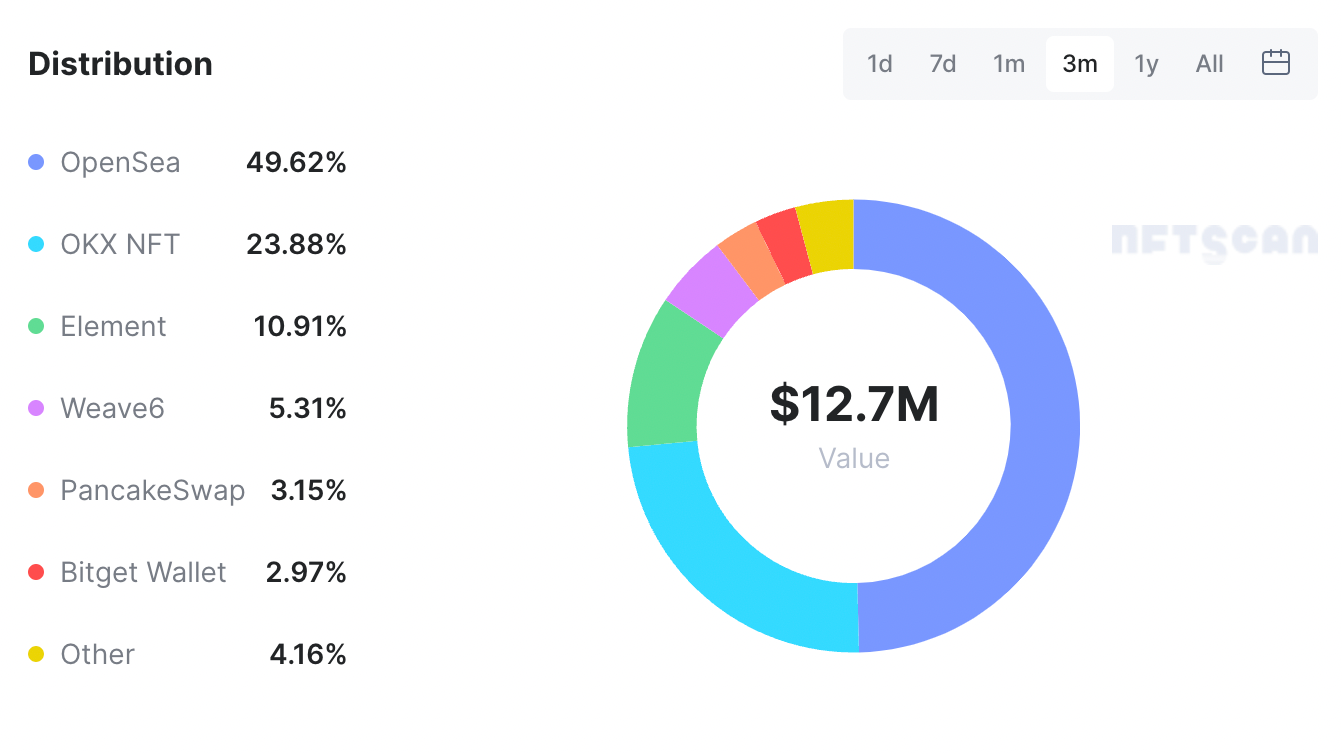This screenshot has width=1342, height=754.
Task: Click the orange PancakeSwap donut segment
Action: [752, 257]
